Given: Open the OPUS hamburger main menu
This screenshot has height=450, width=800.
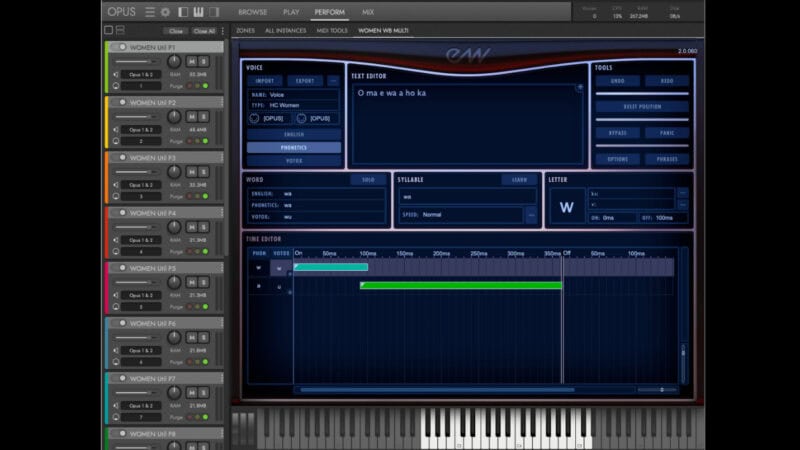Looking at the screenshot, I should (x=150, y=12).
